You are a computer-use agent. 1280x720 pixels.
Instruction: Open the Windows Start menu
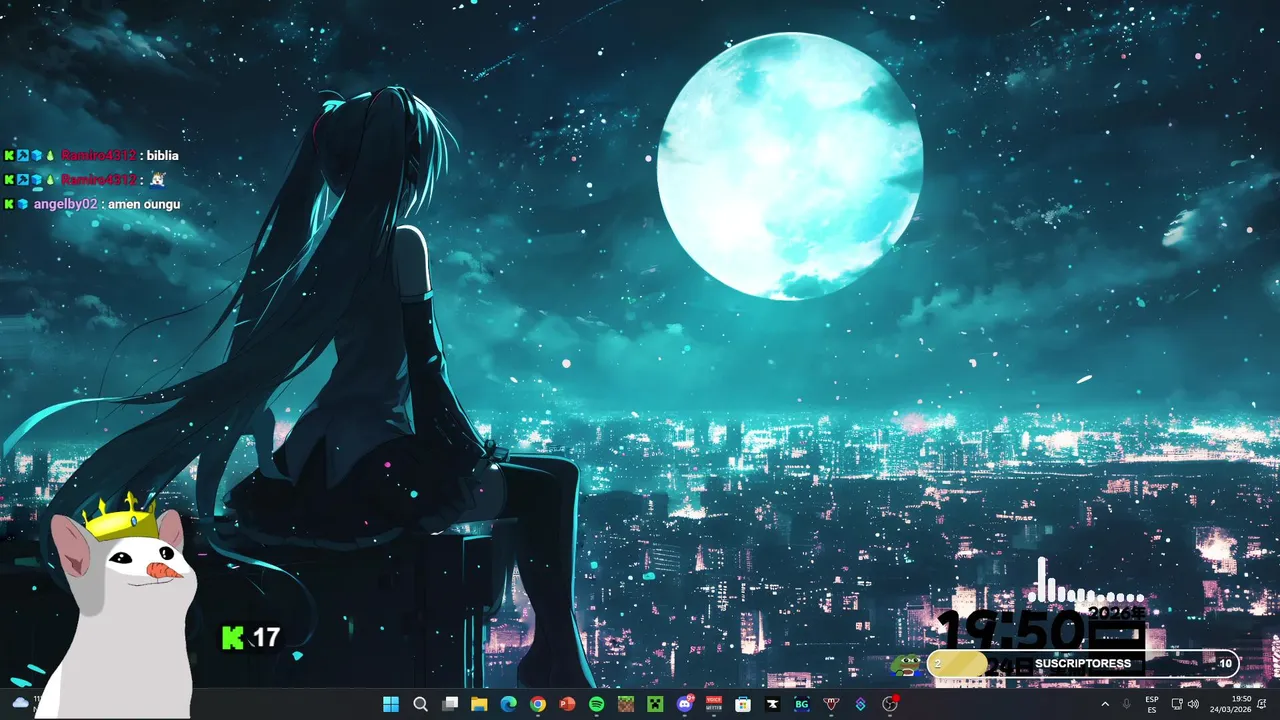(x=391, y=704)
